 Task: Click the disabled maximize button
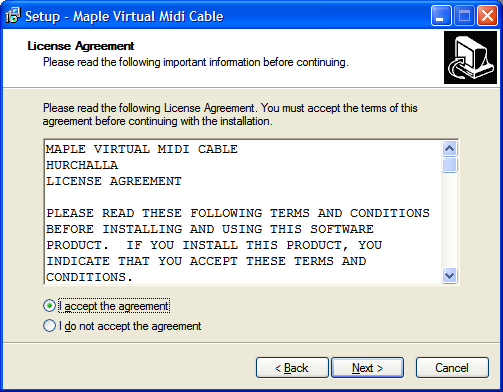[464, 16]
